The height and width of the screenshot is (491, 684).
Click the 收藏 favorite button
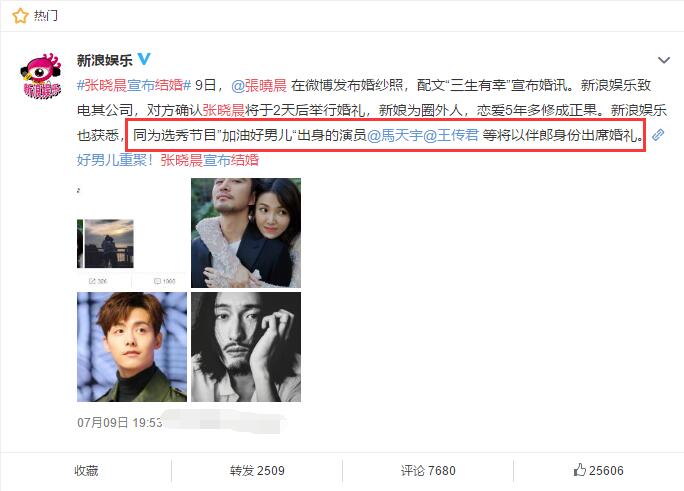pyautogui.click(x=86, y=471)
